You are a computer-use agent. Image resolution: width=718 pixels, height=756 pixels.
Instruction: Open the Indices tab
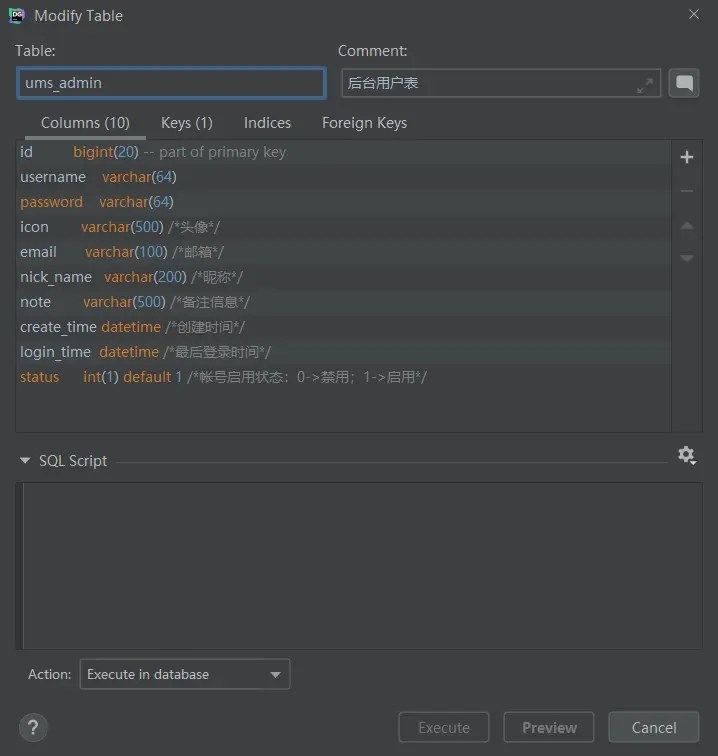(267, 123)
